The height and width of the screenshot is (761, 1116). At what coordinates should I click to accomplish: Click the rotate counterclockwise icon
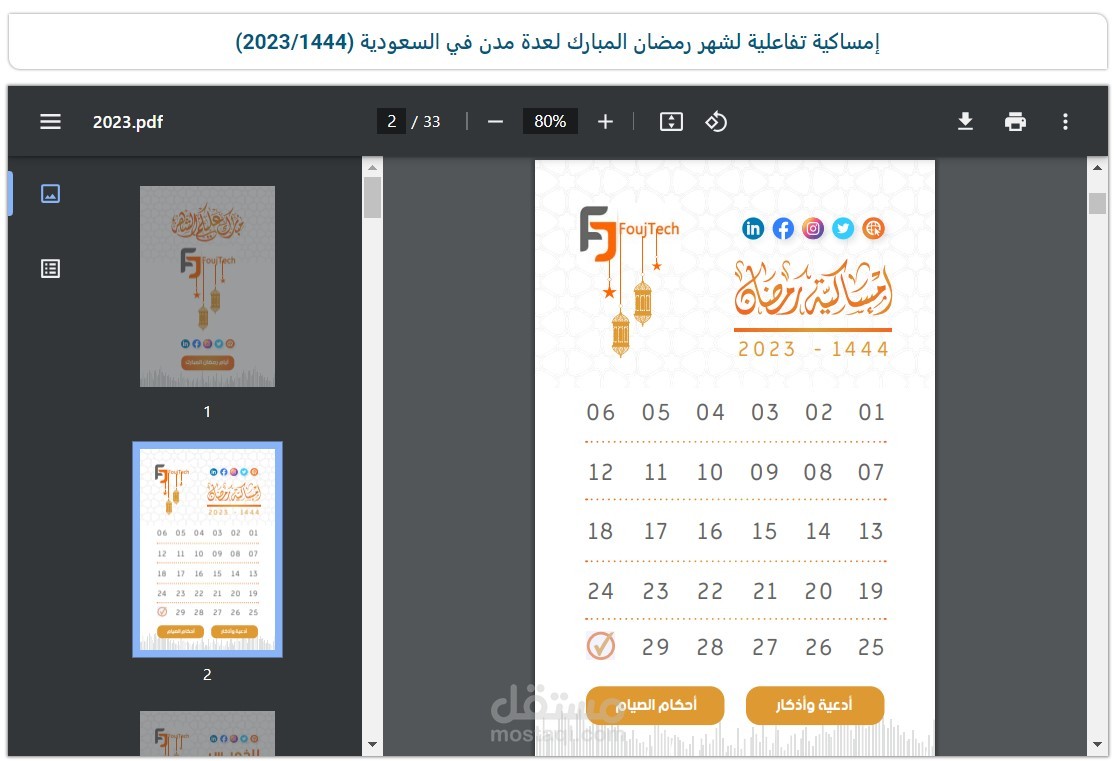click(x=716, y=121)
